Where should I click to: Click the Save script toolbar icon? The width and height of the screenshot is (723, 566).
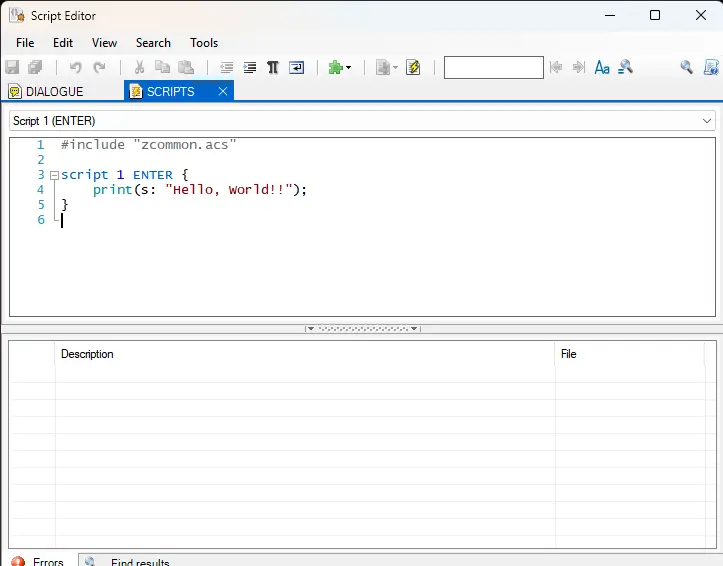coord(13,68)
